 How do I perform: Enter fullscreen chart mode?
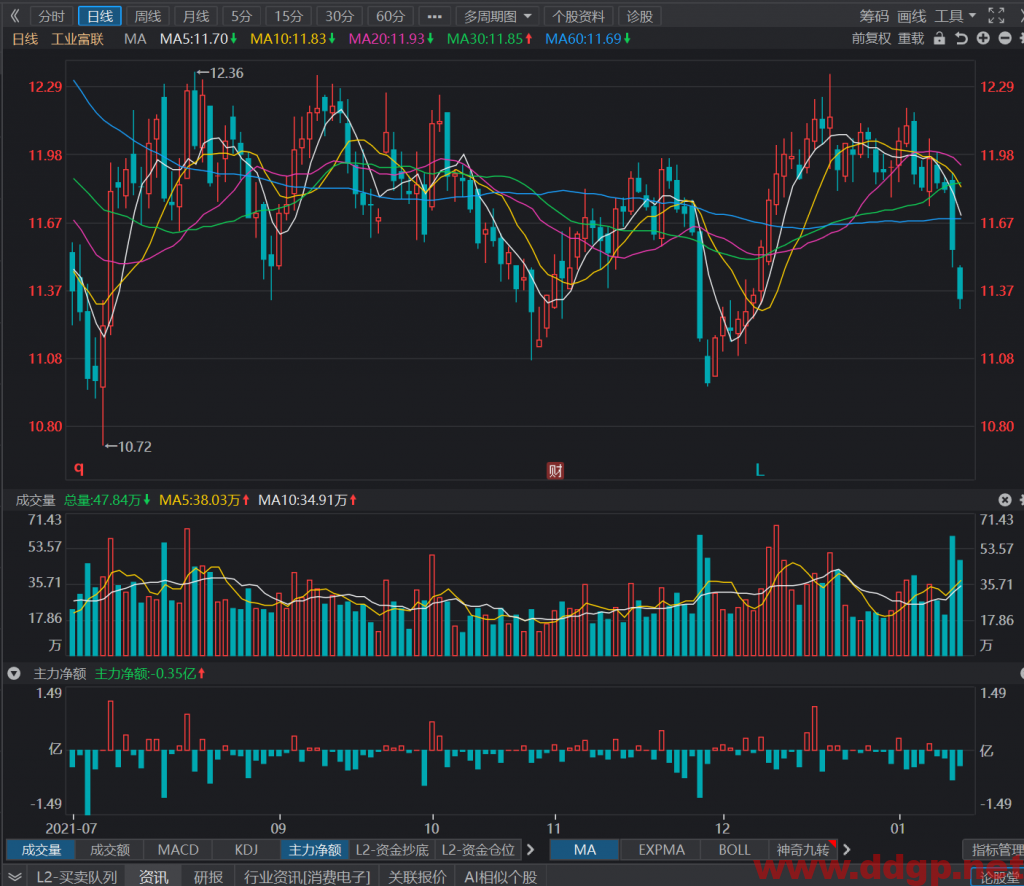[996, 16]
